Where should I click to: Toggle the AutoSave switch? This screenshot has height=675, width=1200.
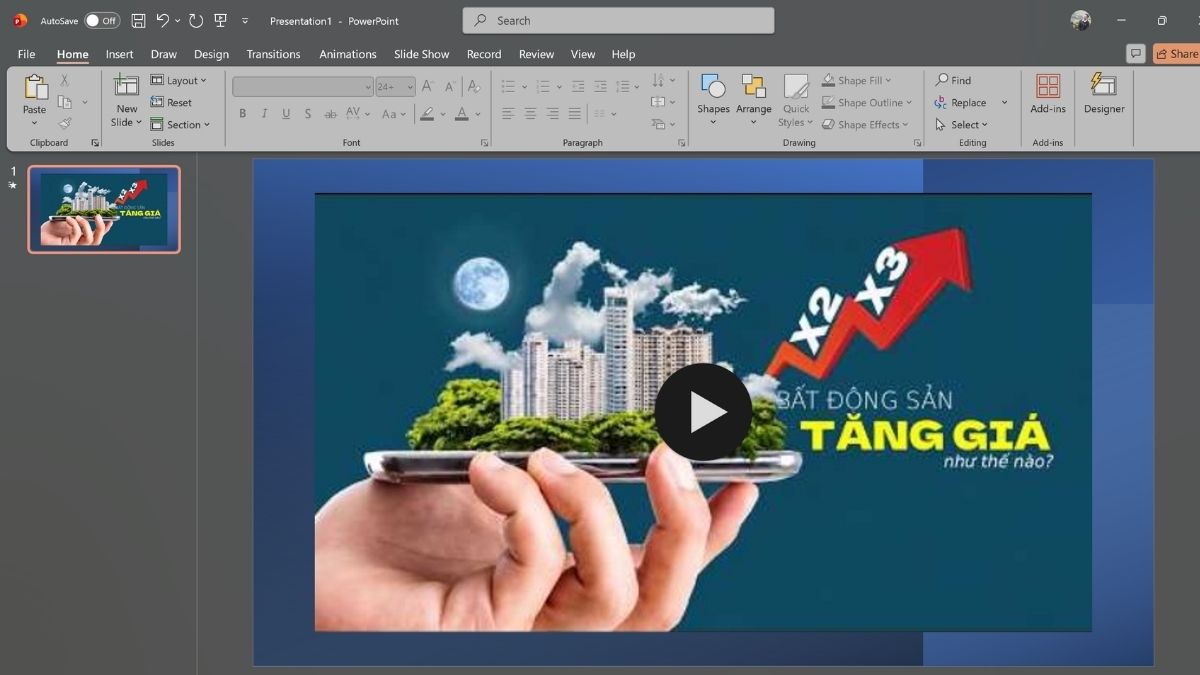click(102, 20)
